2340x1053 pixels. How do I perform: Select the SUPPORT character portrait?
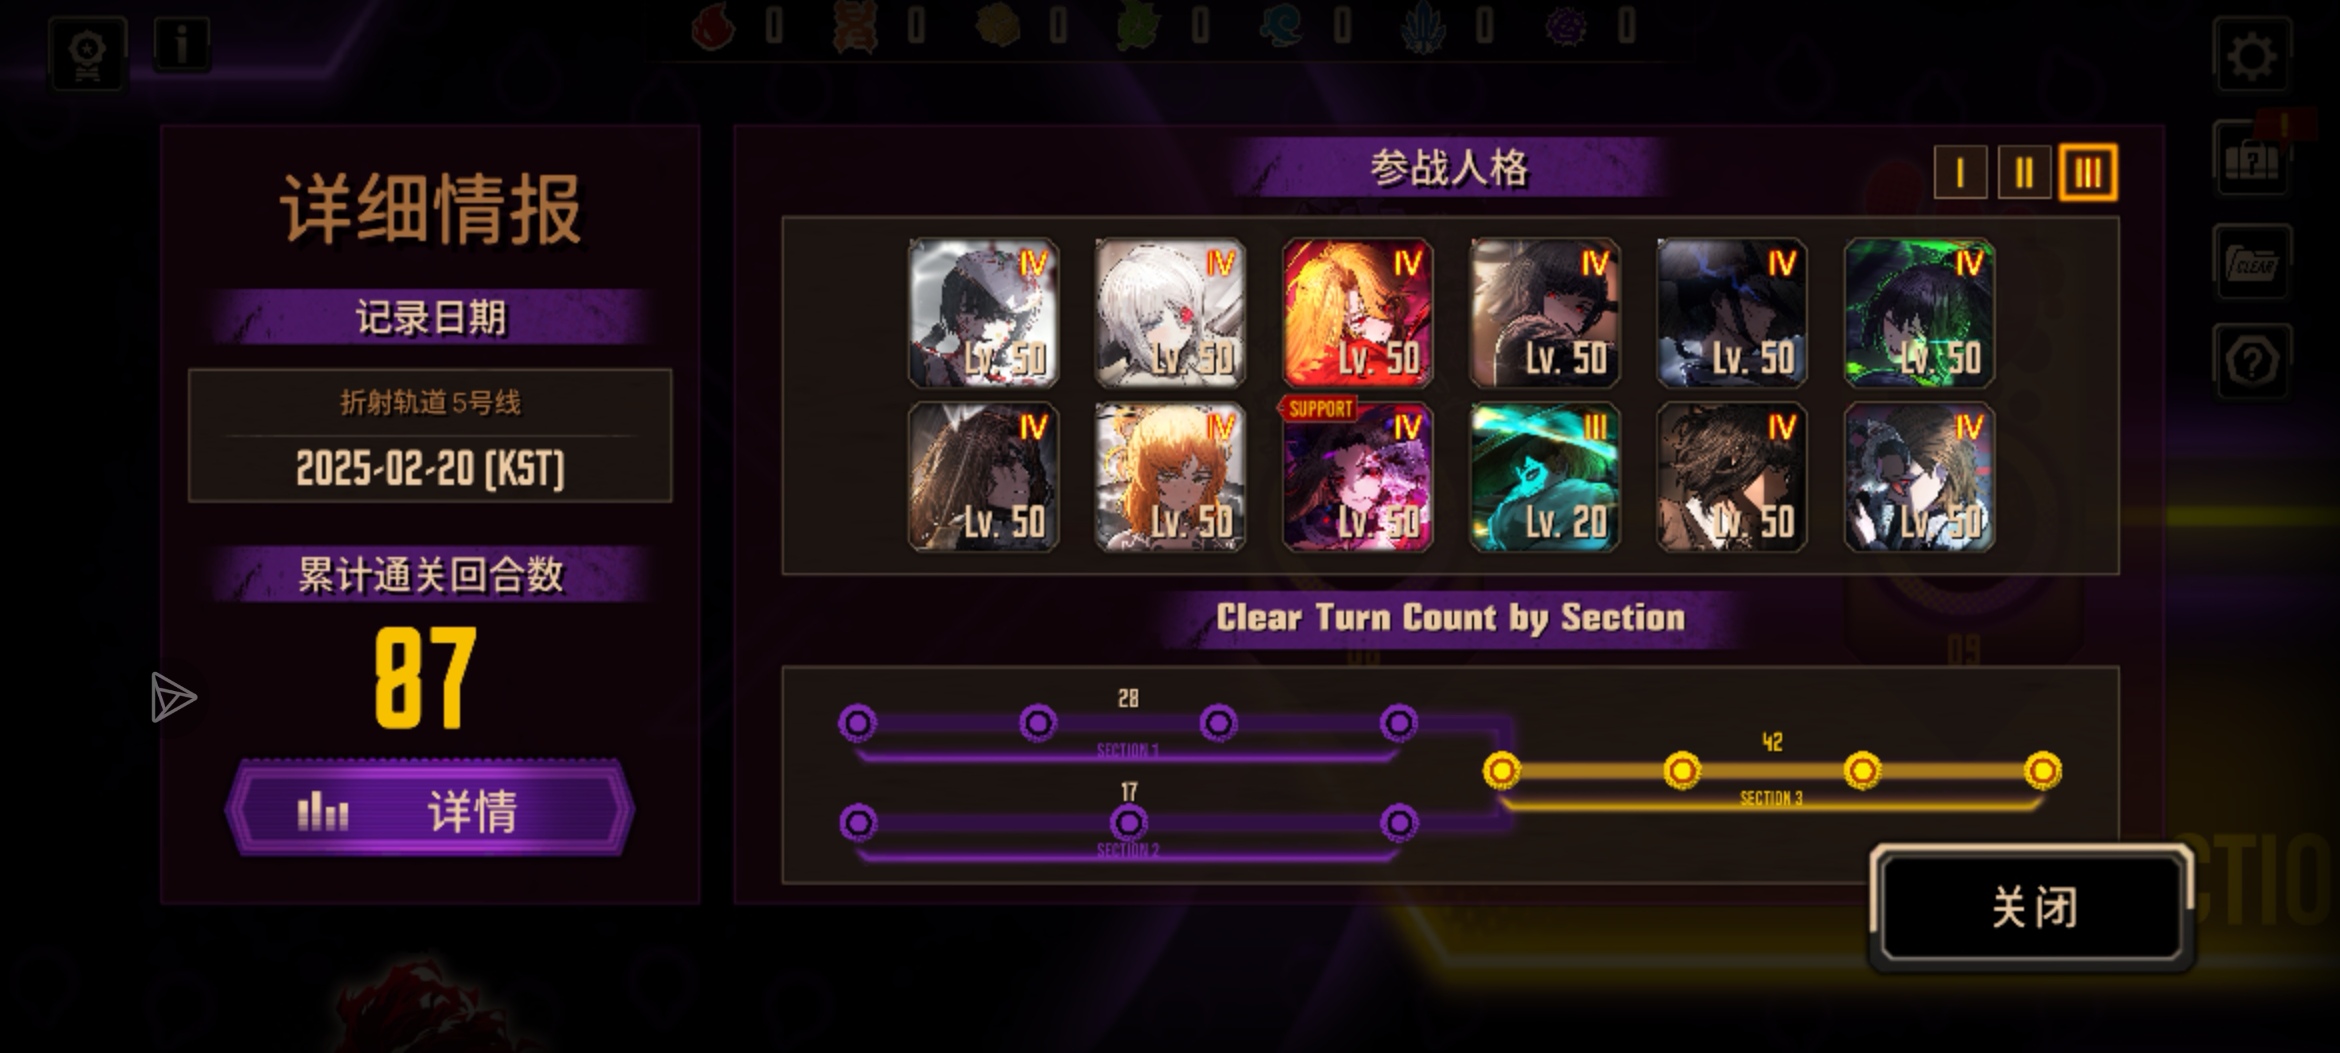click(x=1357, y=477)
